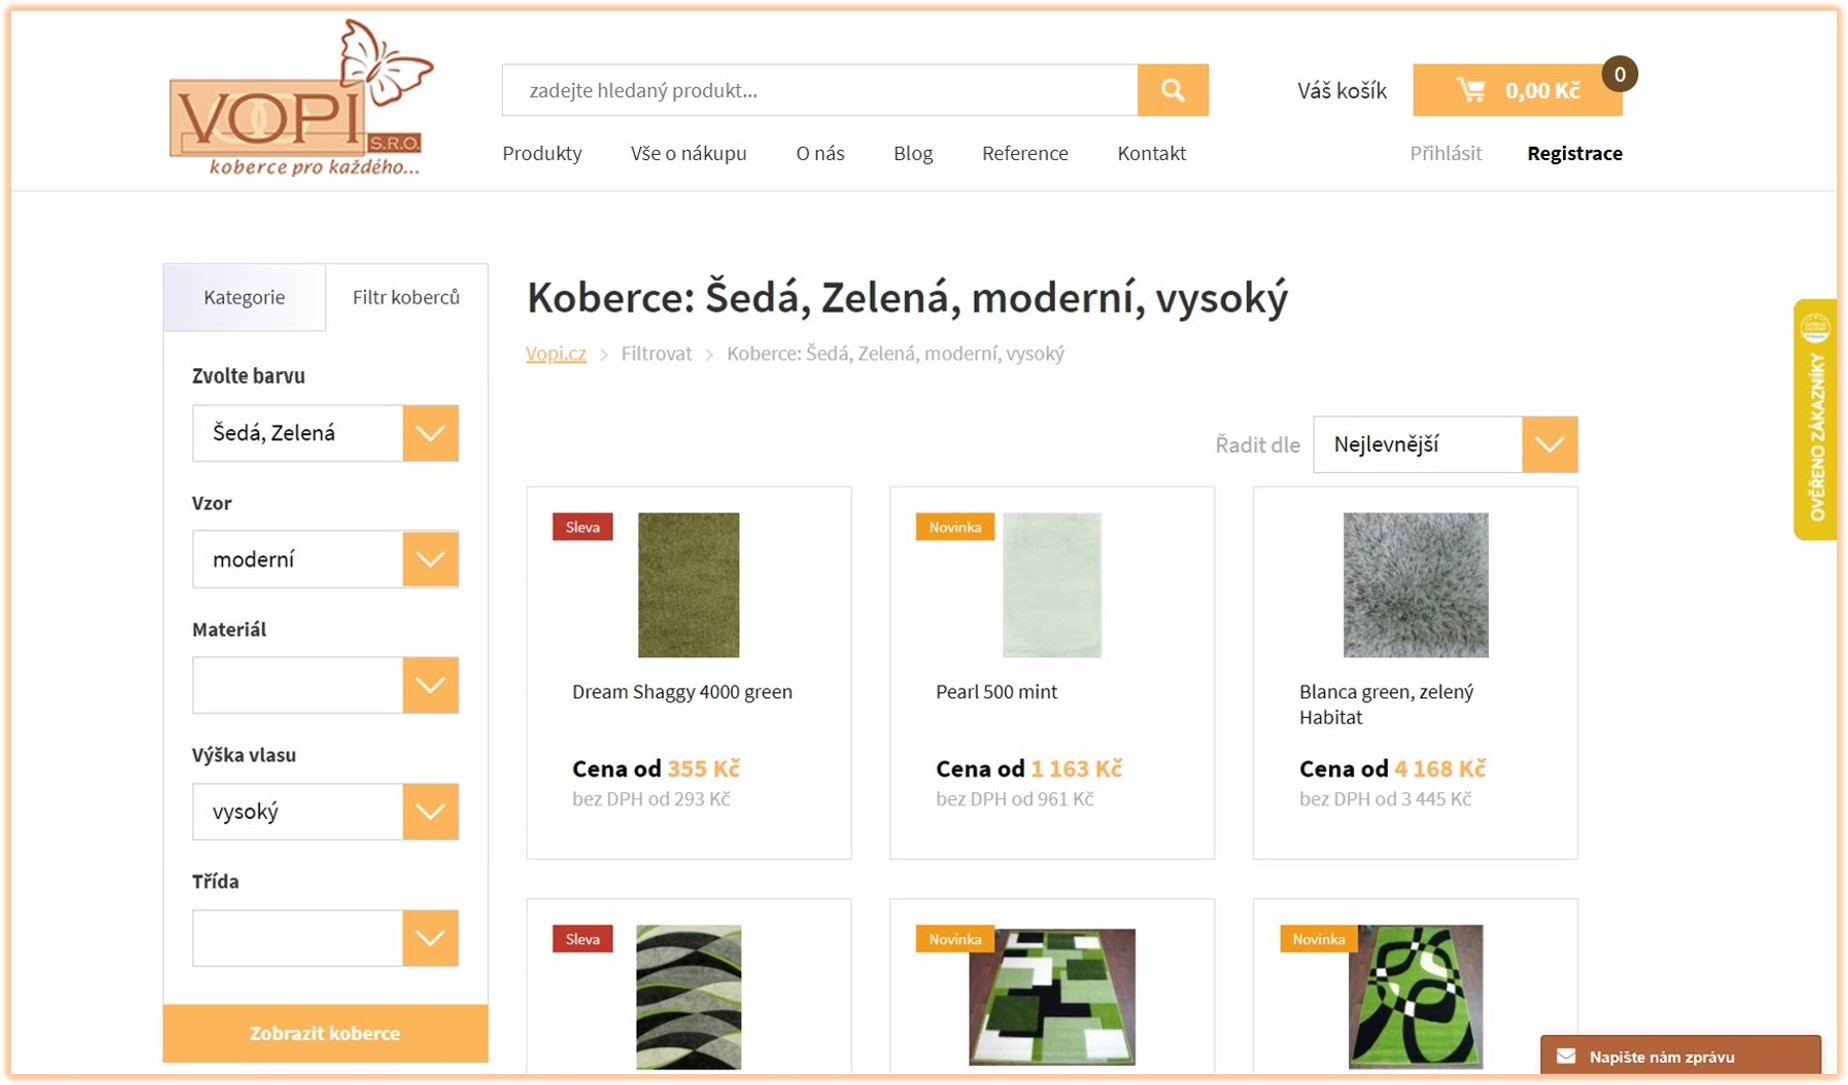This screenshot has width=1848, height=1085.
Task: Click the Přihlásit login link
Action: [1445, 153]
